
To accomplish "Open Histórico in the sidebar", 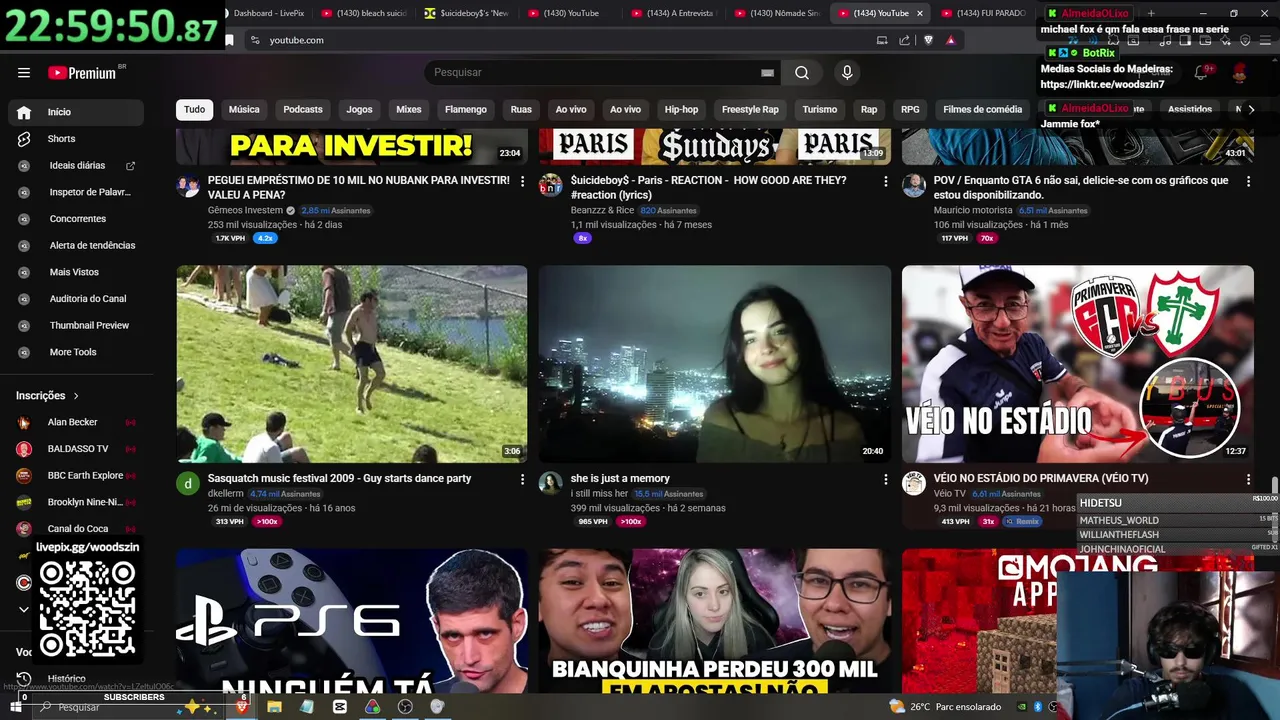I will point(76,678).
